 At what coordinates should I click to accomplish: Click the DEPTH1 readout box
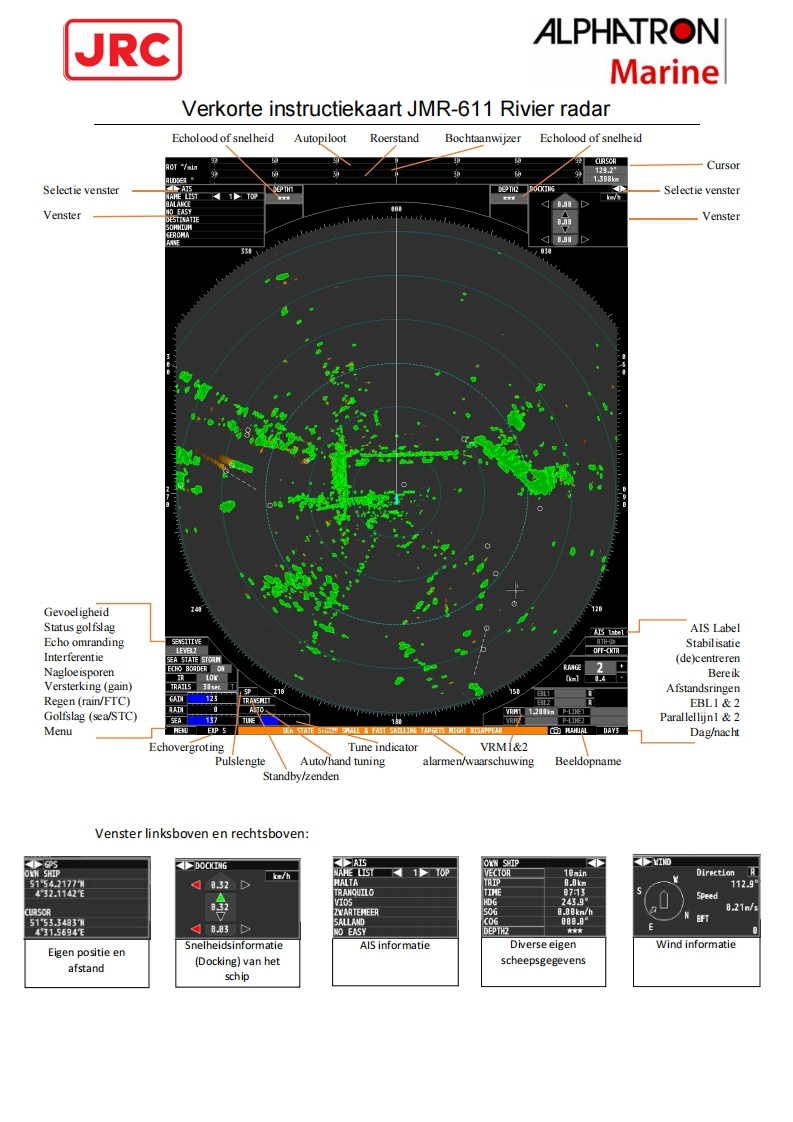(284, 194)
